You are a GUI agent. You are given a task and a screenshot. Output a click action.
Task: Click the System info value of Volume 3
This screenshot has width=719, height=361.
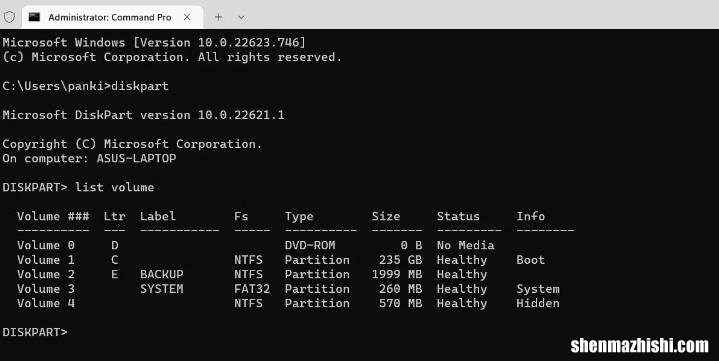pos(538,289)
